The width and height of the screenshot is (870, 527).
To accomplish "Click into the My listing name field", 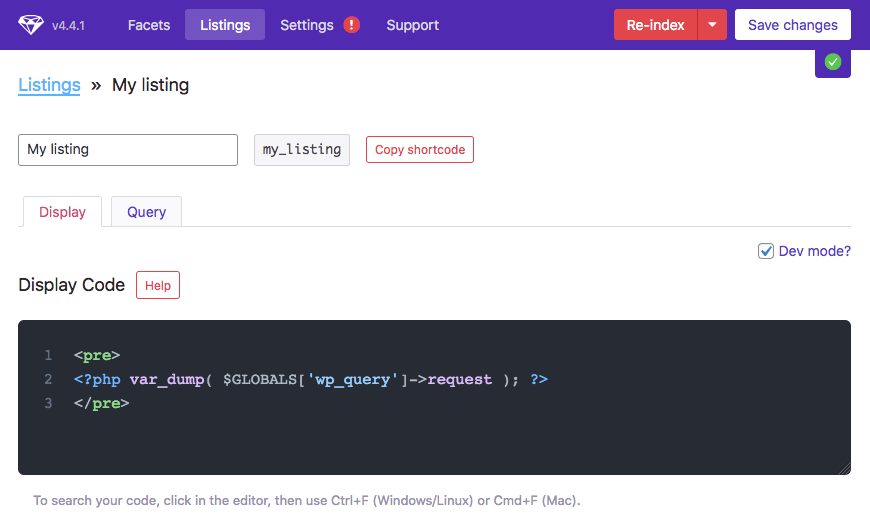I will pyautogui.click(x=128, y=150).
